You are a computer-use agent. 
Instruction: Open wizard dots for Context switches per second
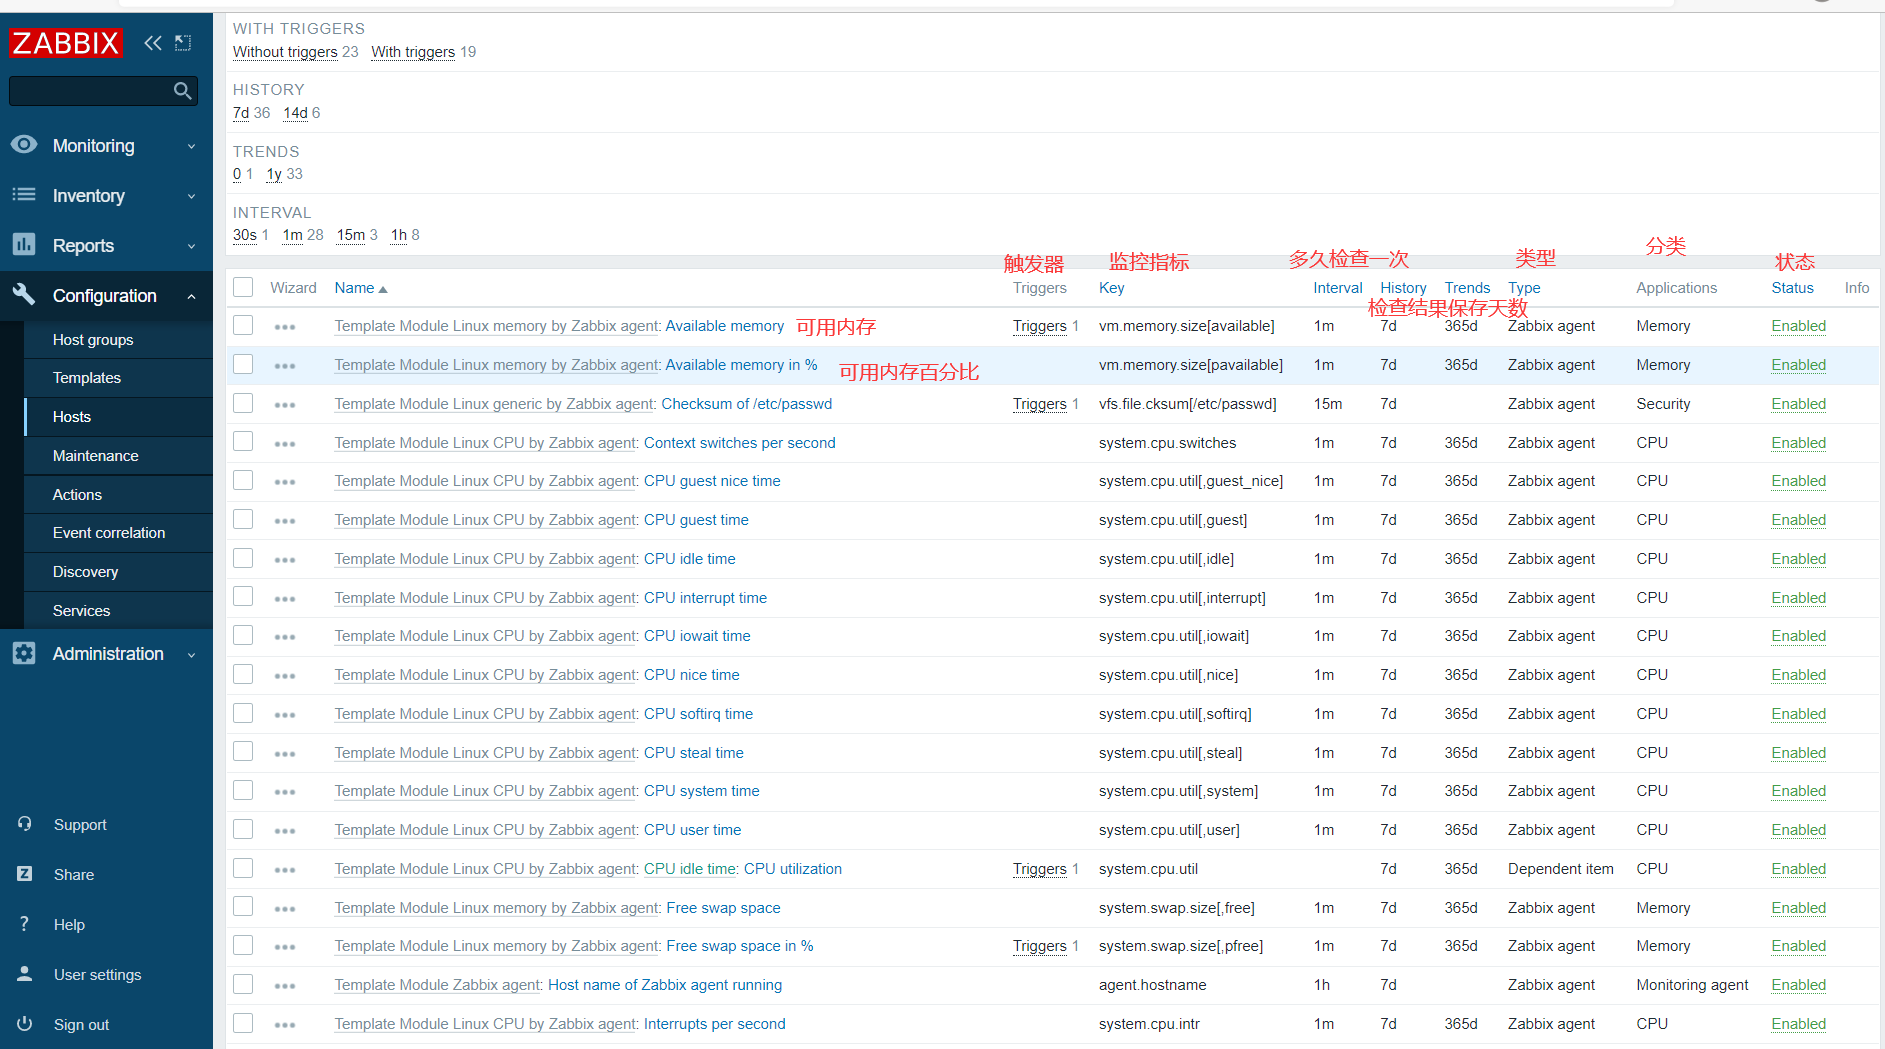(x=285, y=444)
